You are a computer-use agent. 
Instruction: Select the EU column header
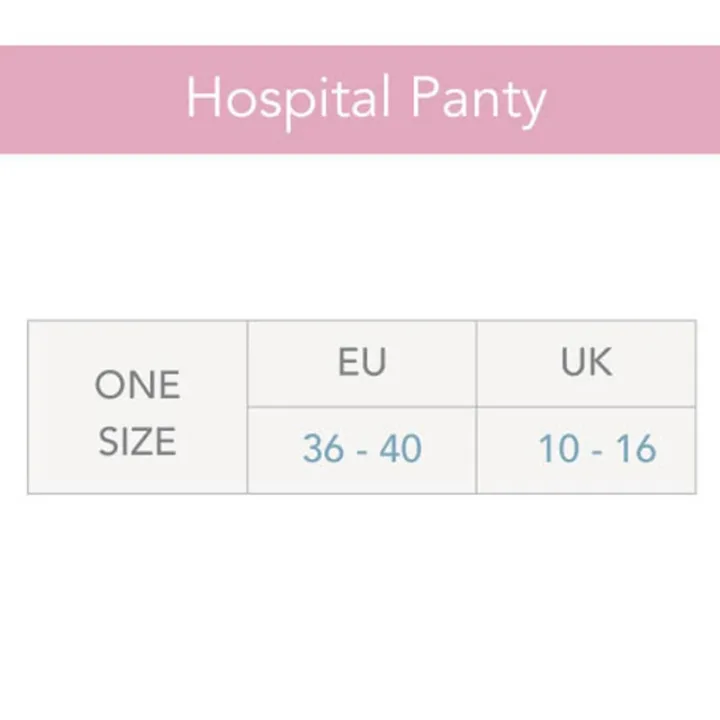click(362, 363)
